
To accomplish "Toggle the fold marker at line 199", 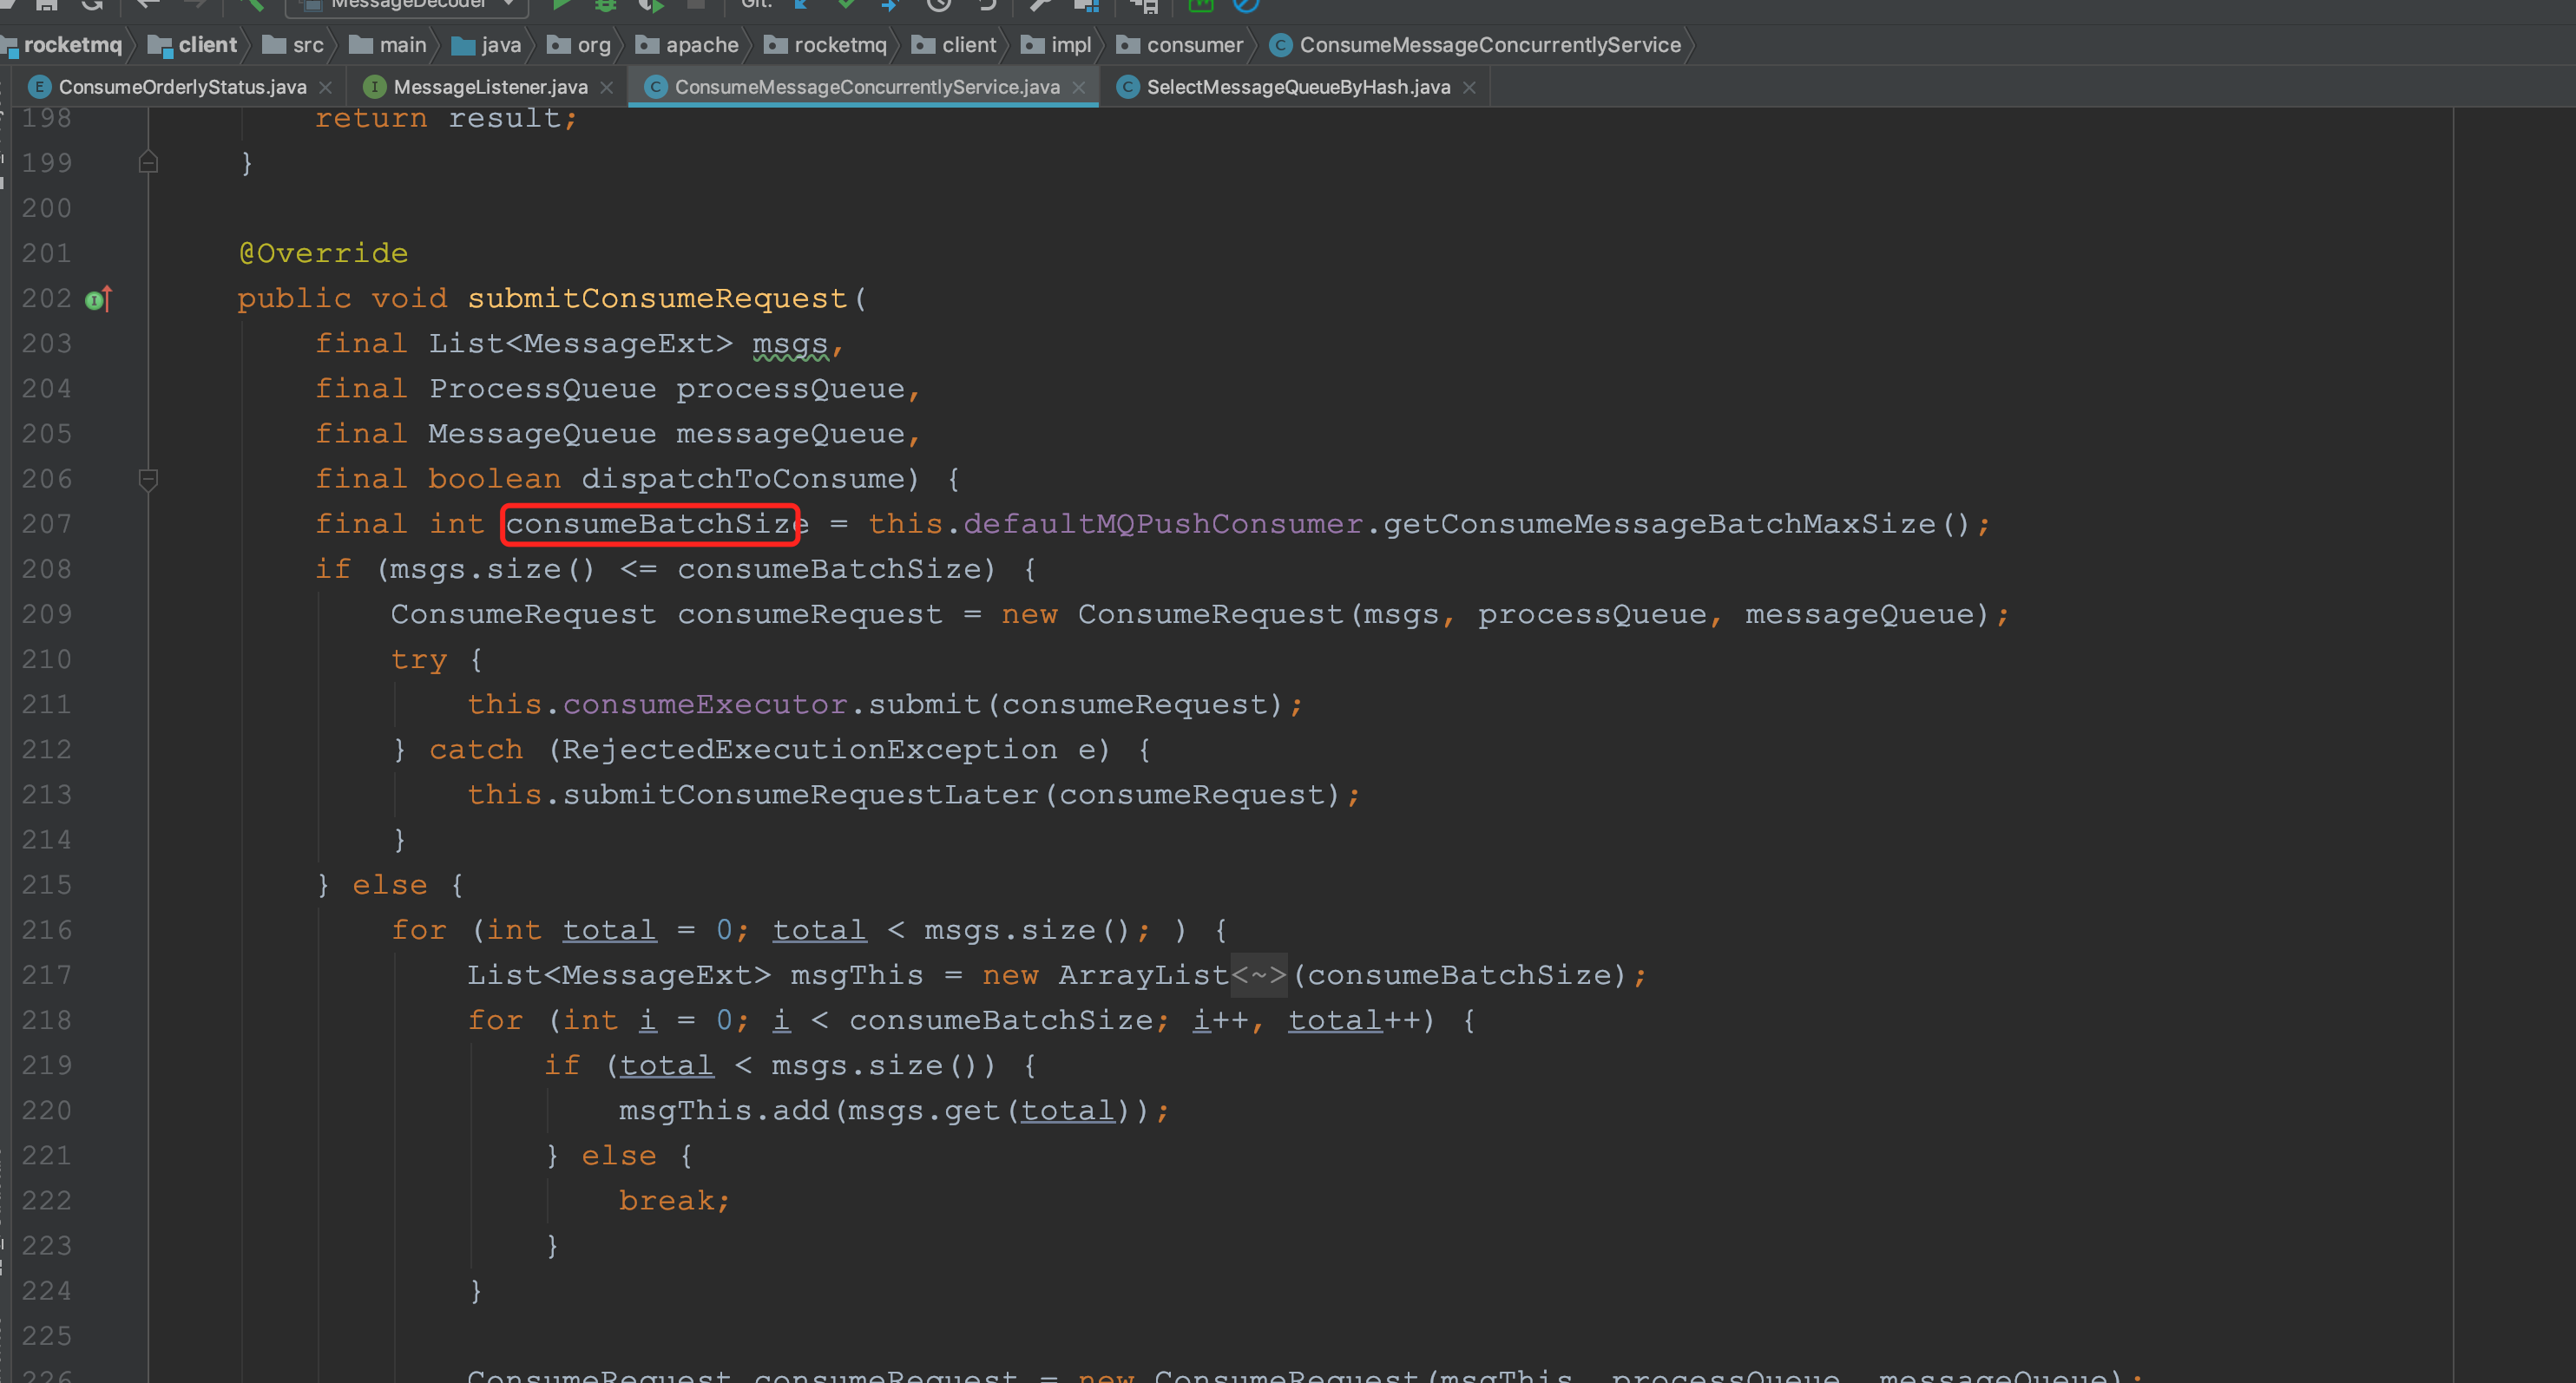I will click(x=148, y=162).
